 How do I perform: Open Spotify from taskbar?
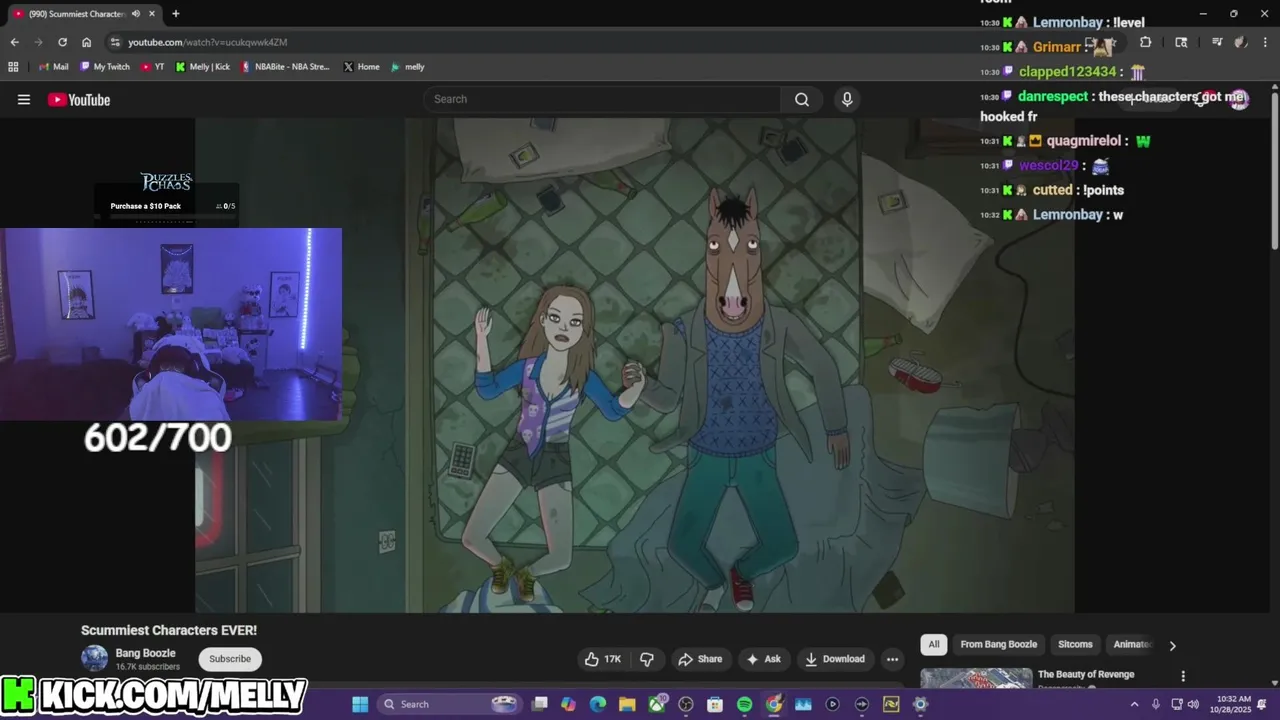pyautogui.click(x=744, y=704)
